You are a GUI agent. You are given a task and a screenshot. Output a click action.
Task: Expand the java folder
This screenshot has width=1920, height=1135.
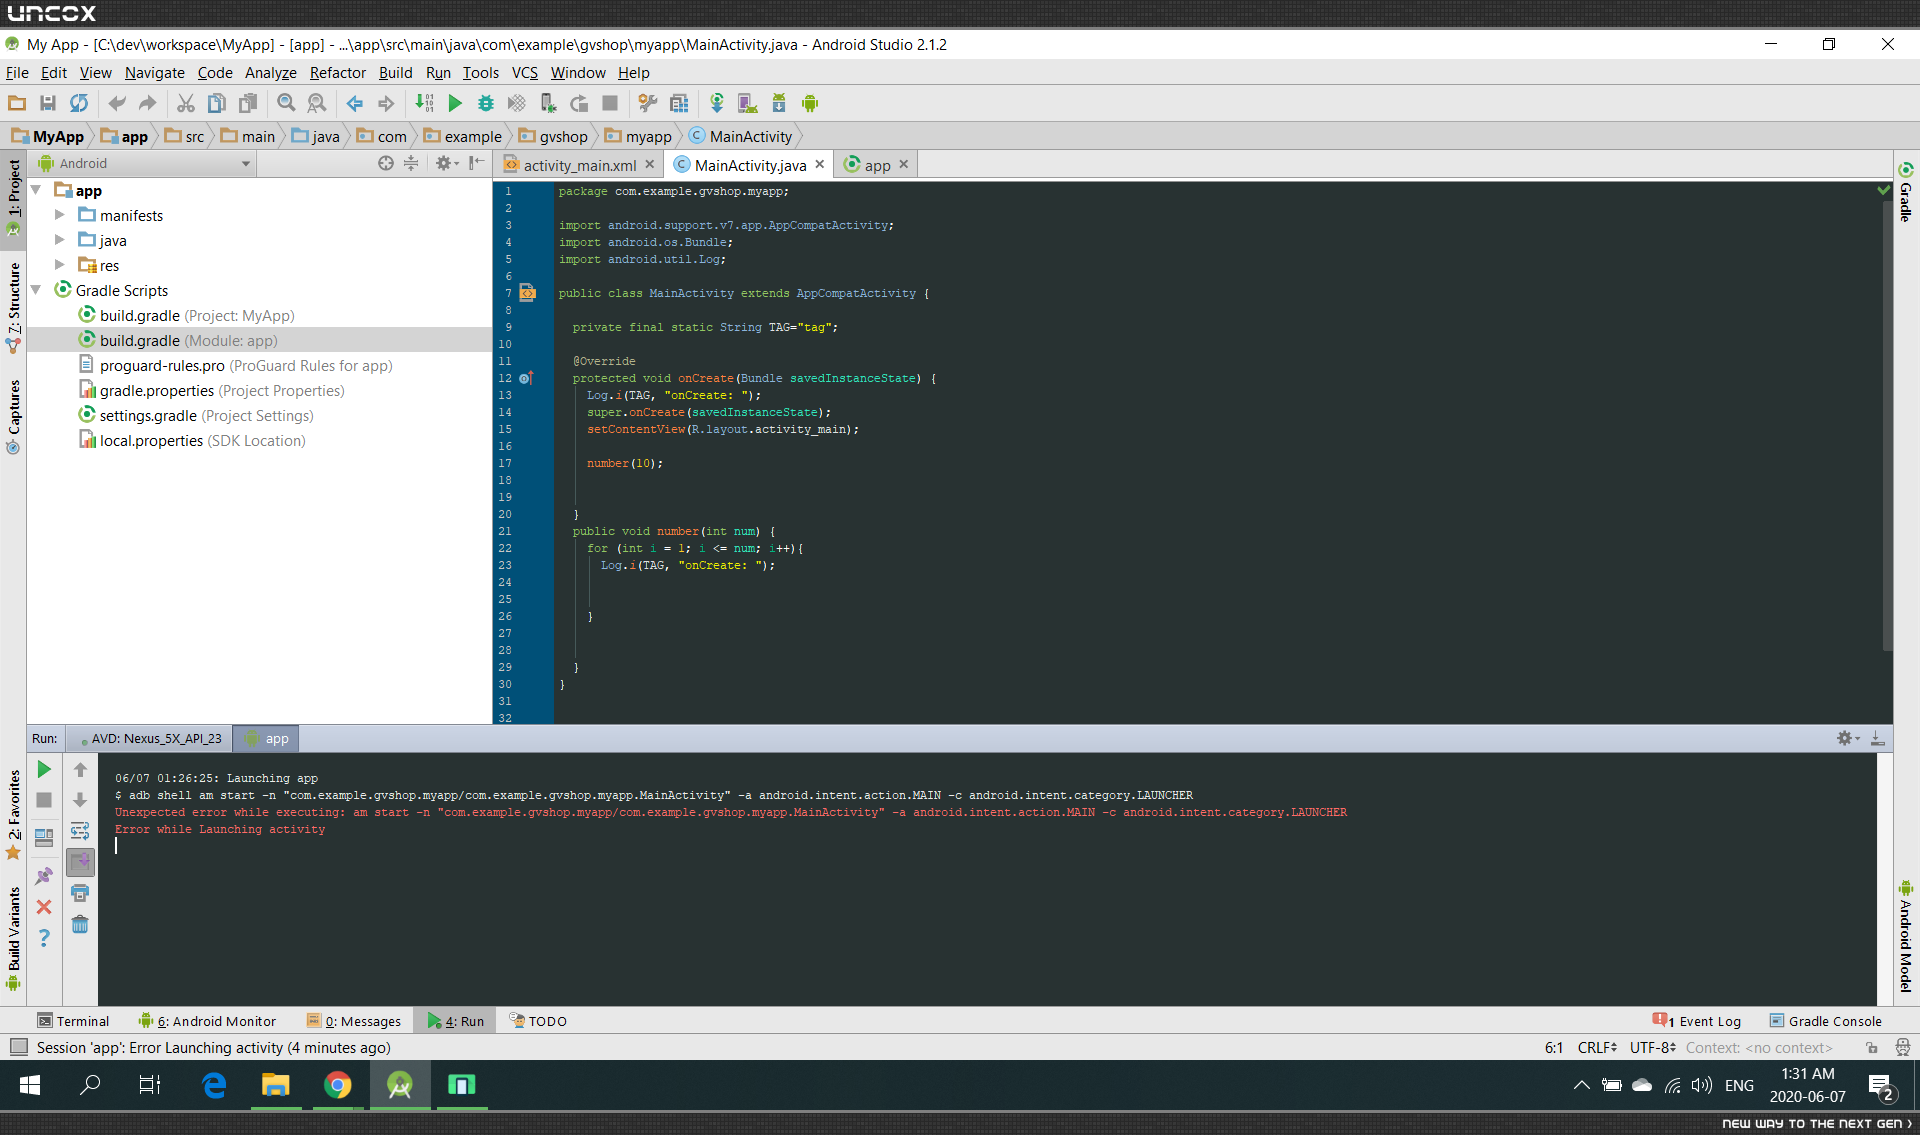click(x=60, y=240)
